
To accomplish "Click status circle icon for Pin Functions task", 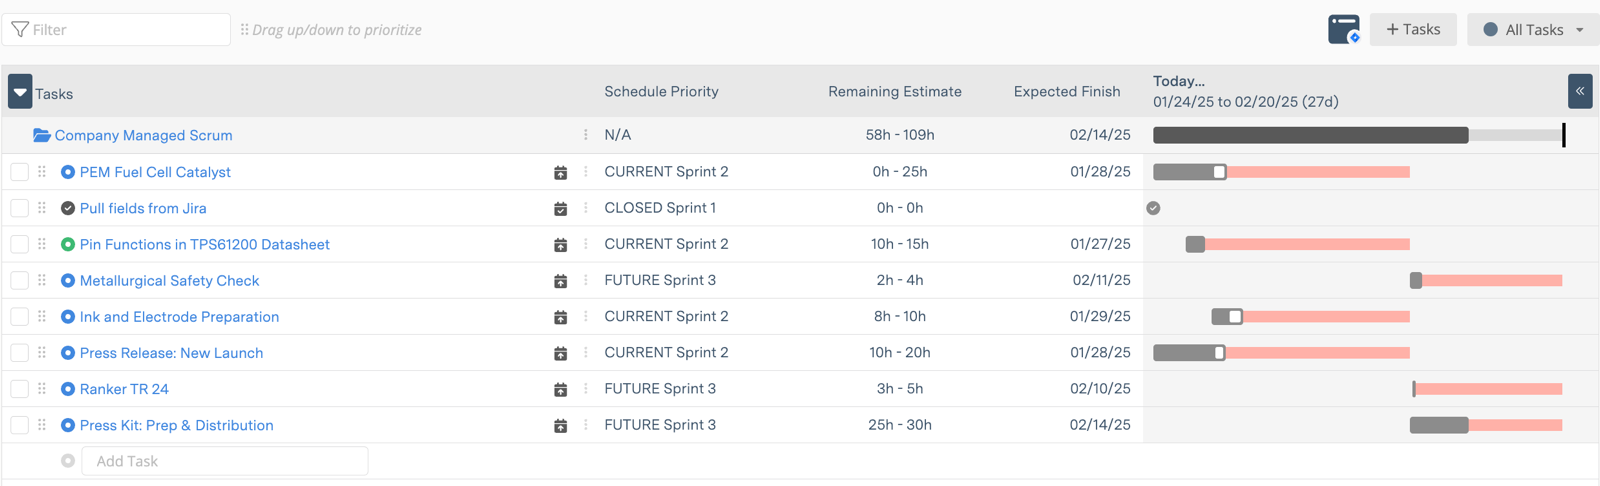I will point(68,244).
